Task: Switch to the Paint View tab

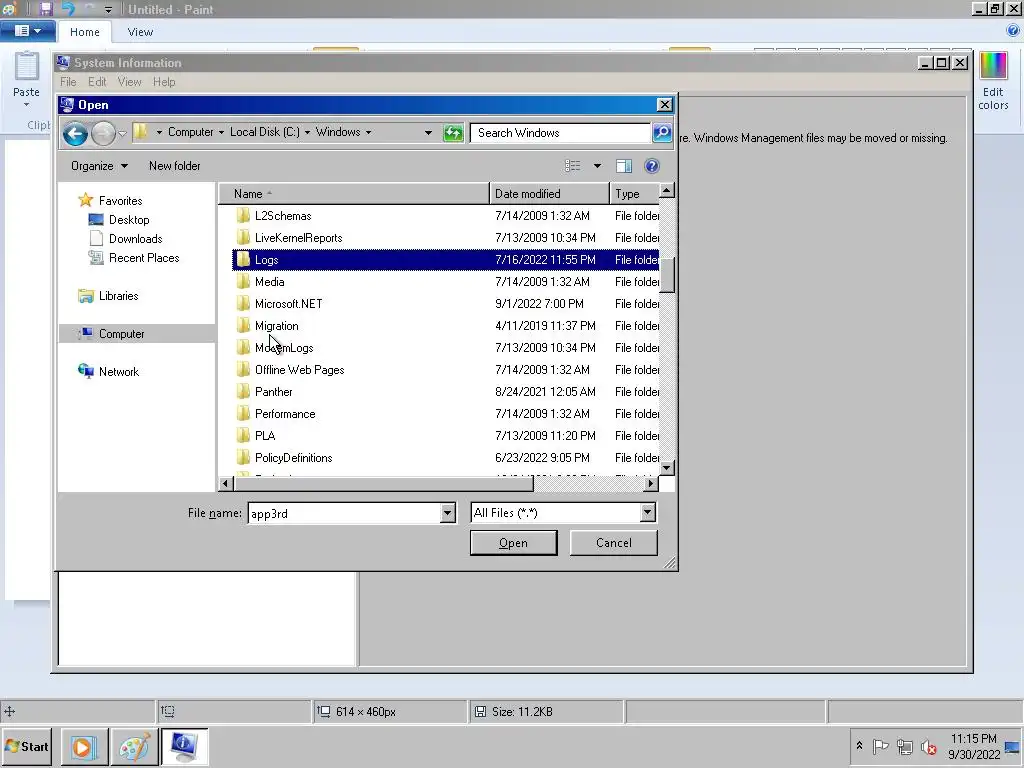Action: click(140, 32)
